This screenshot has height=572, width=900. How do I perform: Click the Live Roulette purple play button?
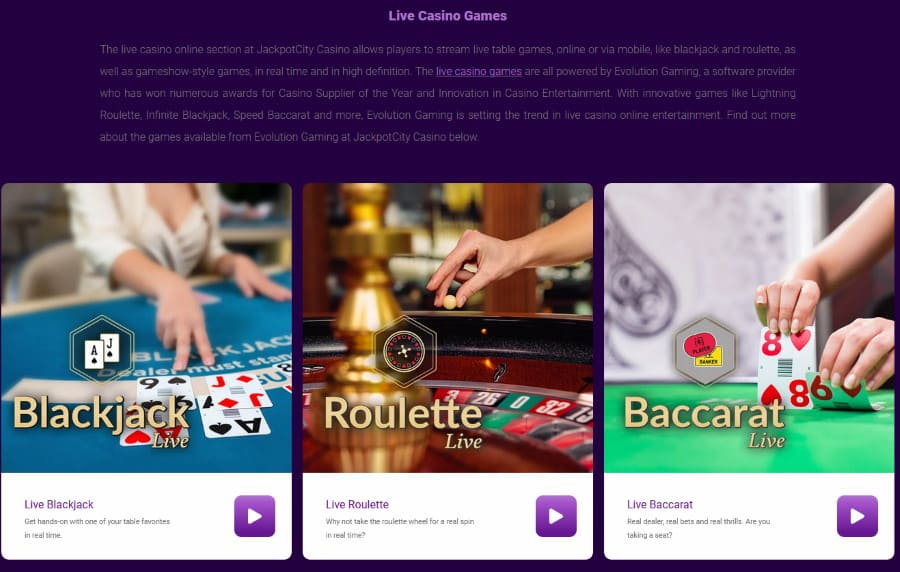tap(556, 516)
